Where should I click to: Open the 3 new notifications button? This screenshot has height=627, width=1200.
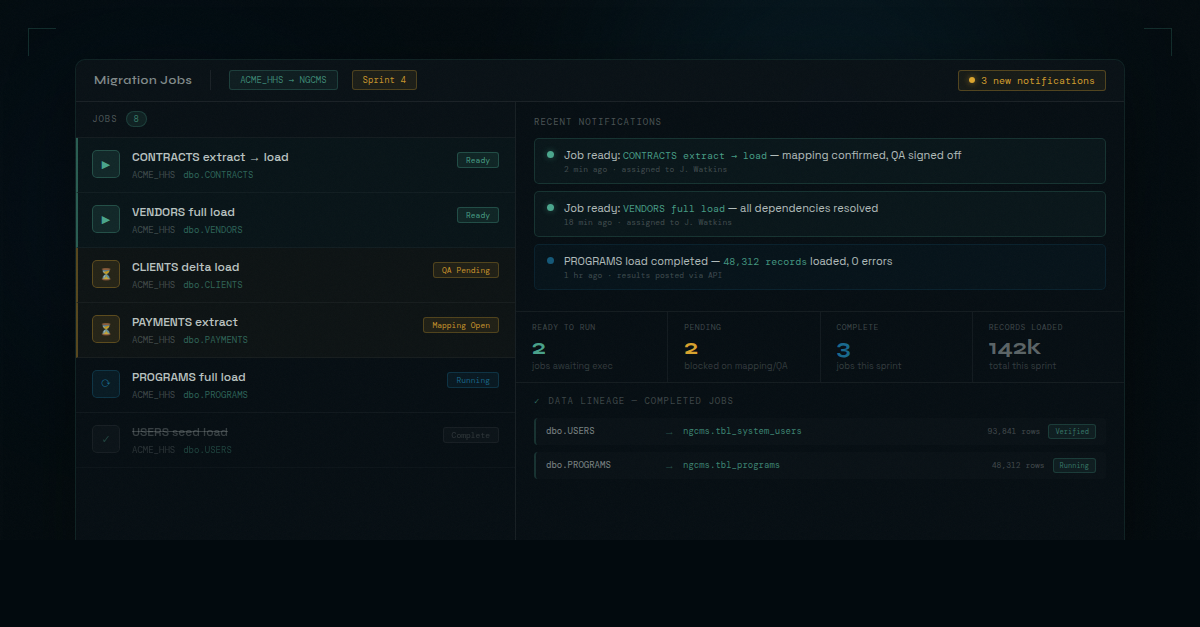1031,79
